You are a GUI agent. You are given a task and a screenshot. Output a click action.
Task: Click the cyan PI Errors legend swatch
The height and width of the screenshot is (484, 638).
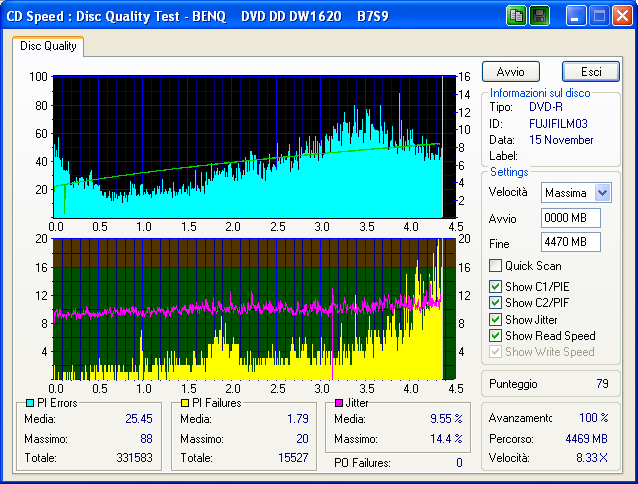30,403
